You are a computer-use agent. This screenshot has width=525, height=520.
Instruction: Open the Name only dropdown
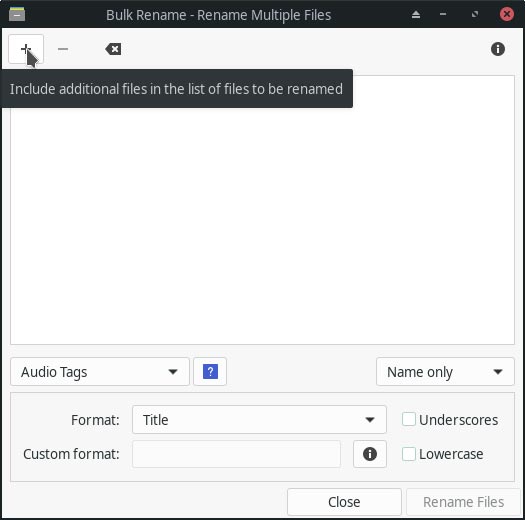[445, 371]
